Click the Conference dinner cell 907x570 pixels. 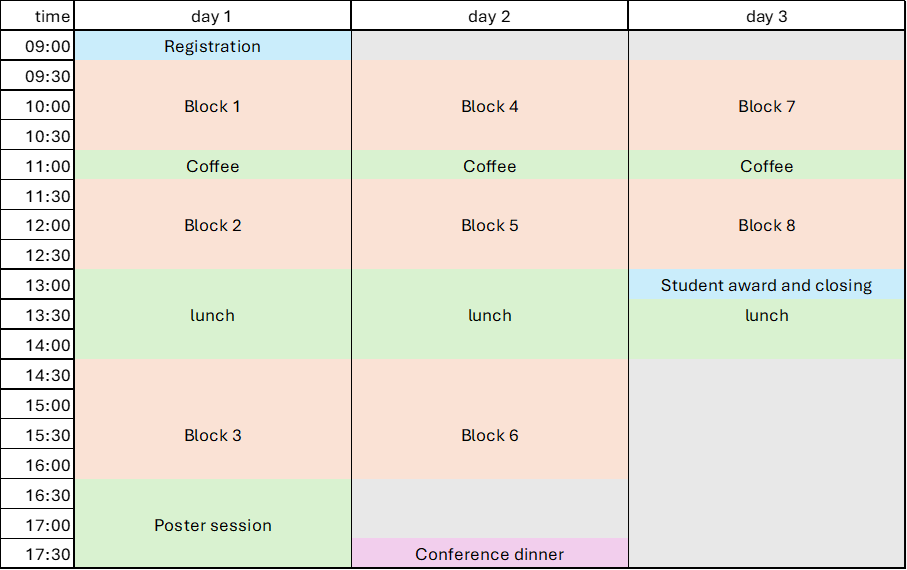(x=490, y=553)
